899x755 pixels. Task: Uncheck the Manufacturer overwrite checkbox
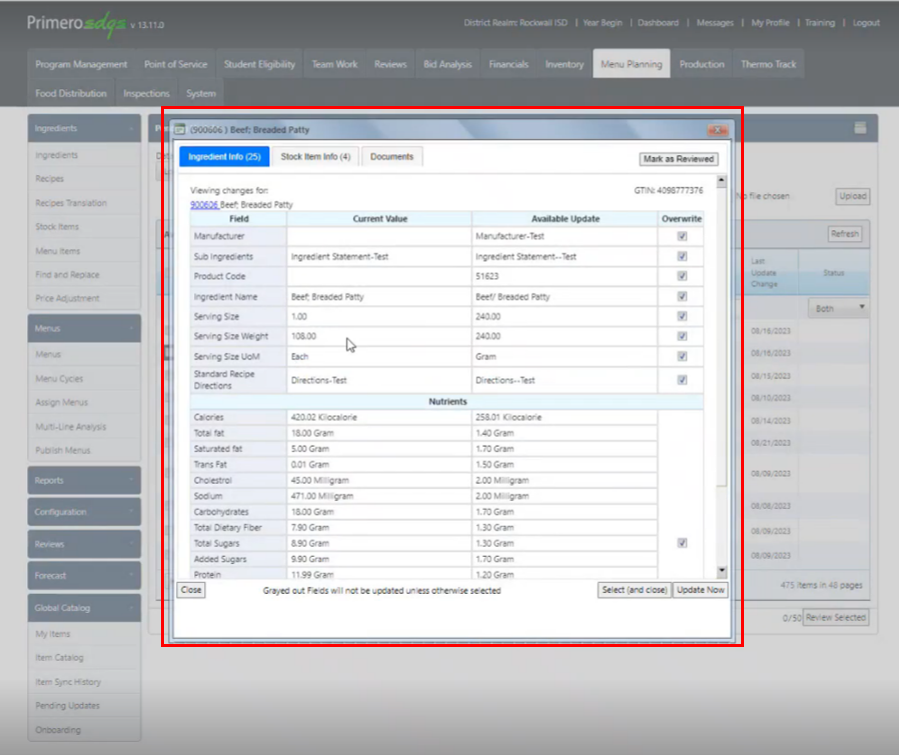click(682, 237)
